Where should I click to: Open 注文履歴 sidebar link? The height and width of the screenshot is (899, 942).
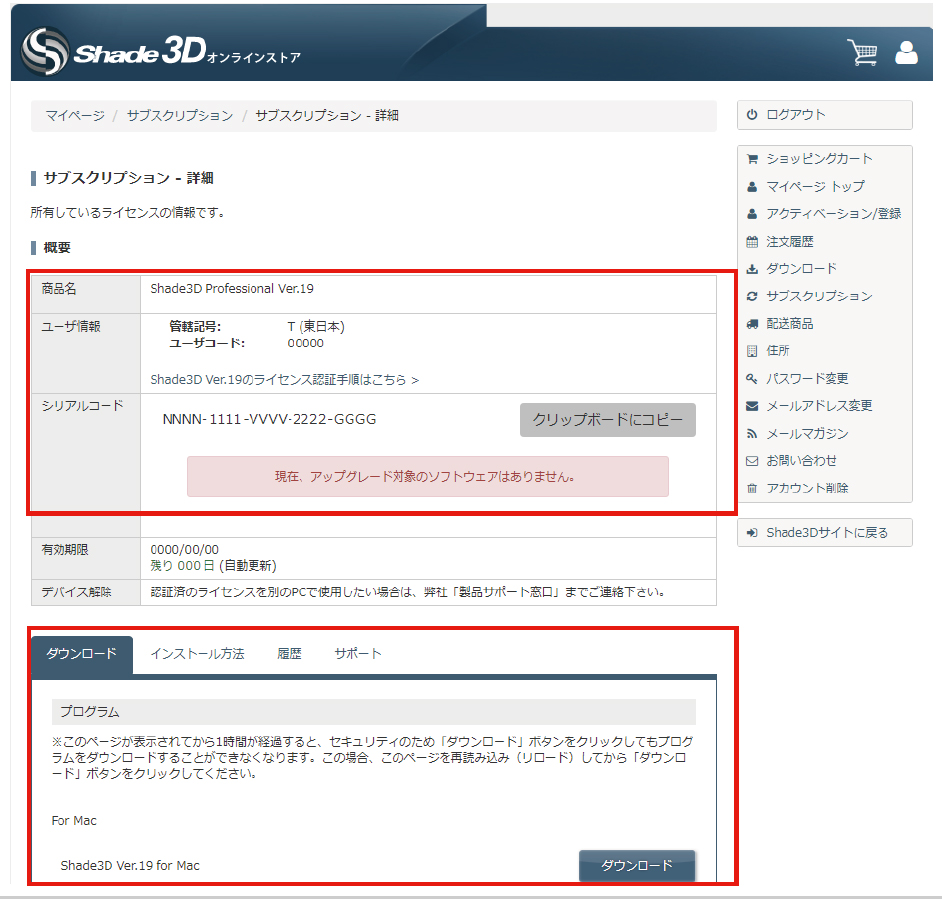point(790,242)
